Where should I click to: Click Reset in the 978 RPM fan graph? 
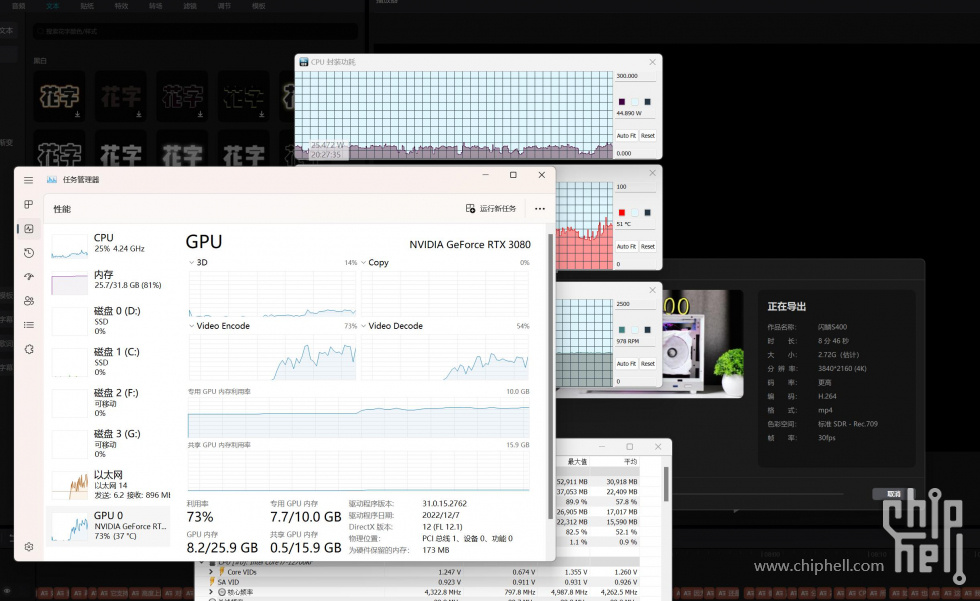648,363
